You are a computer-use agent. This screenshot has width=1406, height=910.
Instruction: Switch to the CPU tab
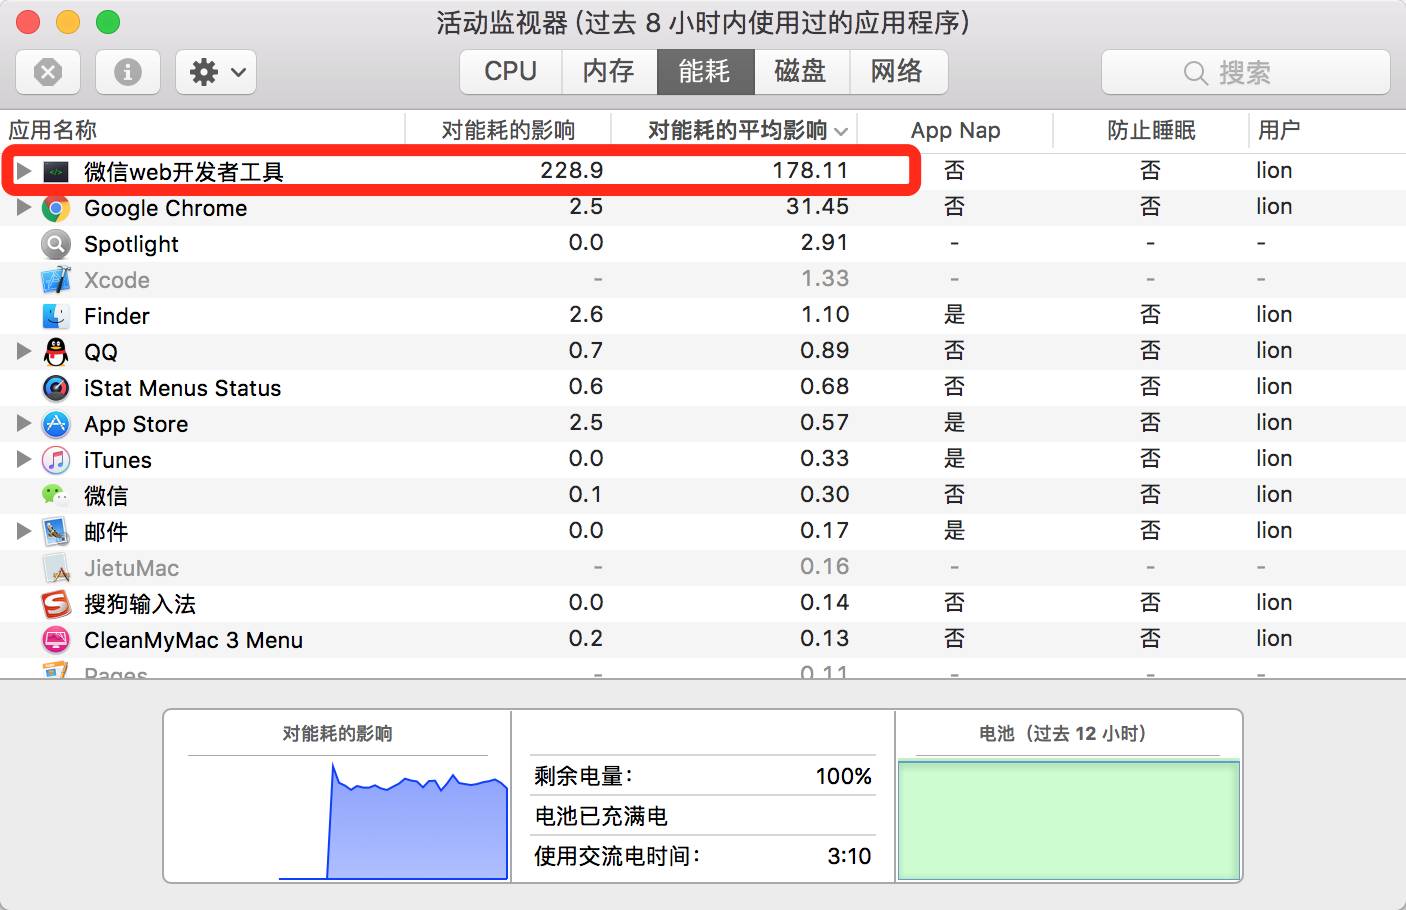coord(510,72)
